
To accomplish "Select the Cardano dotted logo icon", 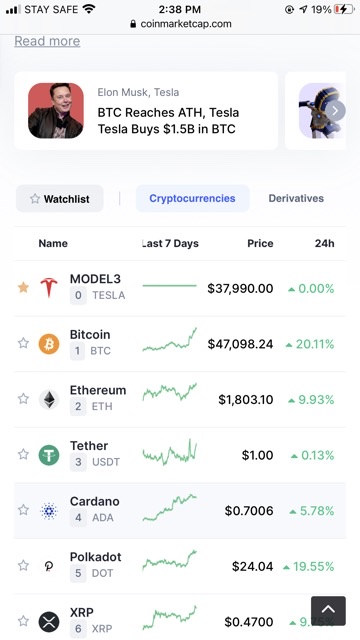I will pyautogui.click(x=49, y=511).
